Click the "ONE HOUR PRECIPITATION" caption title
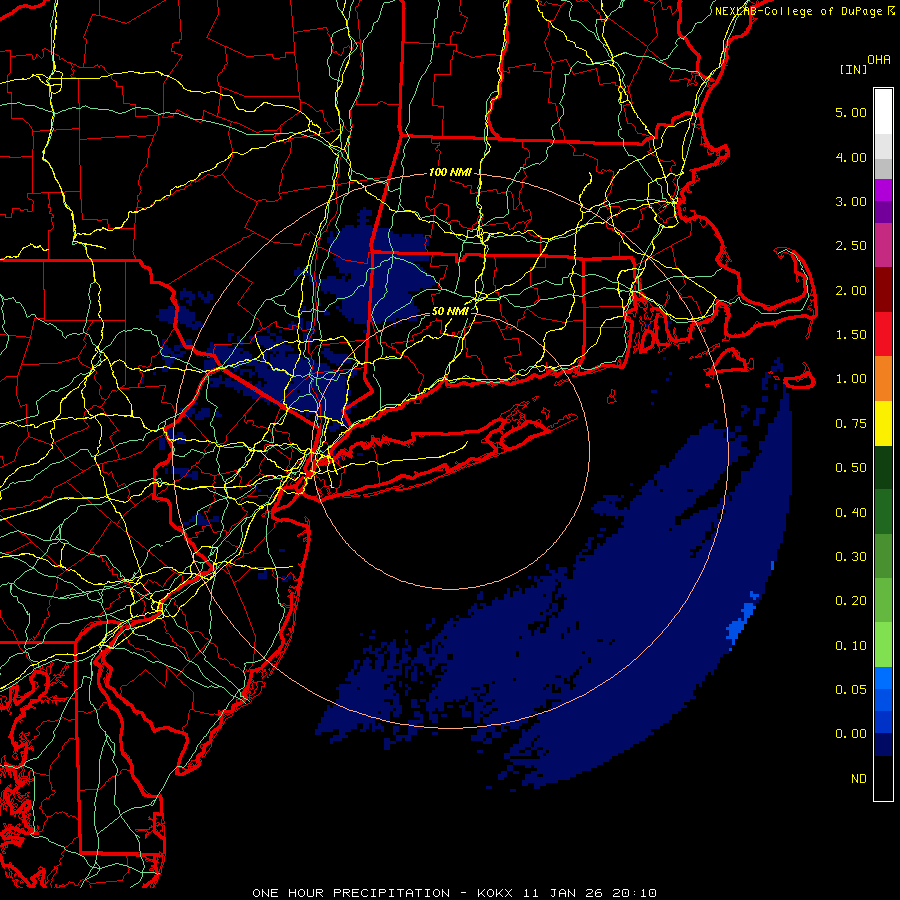Viewport: 900px width, 900px height. 351,893
